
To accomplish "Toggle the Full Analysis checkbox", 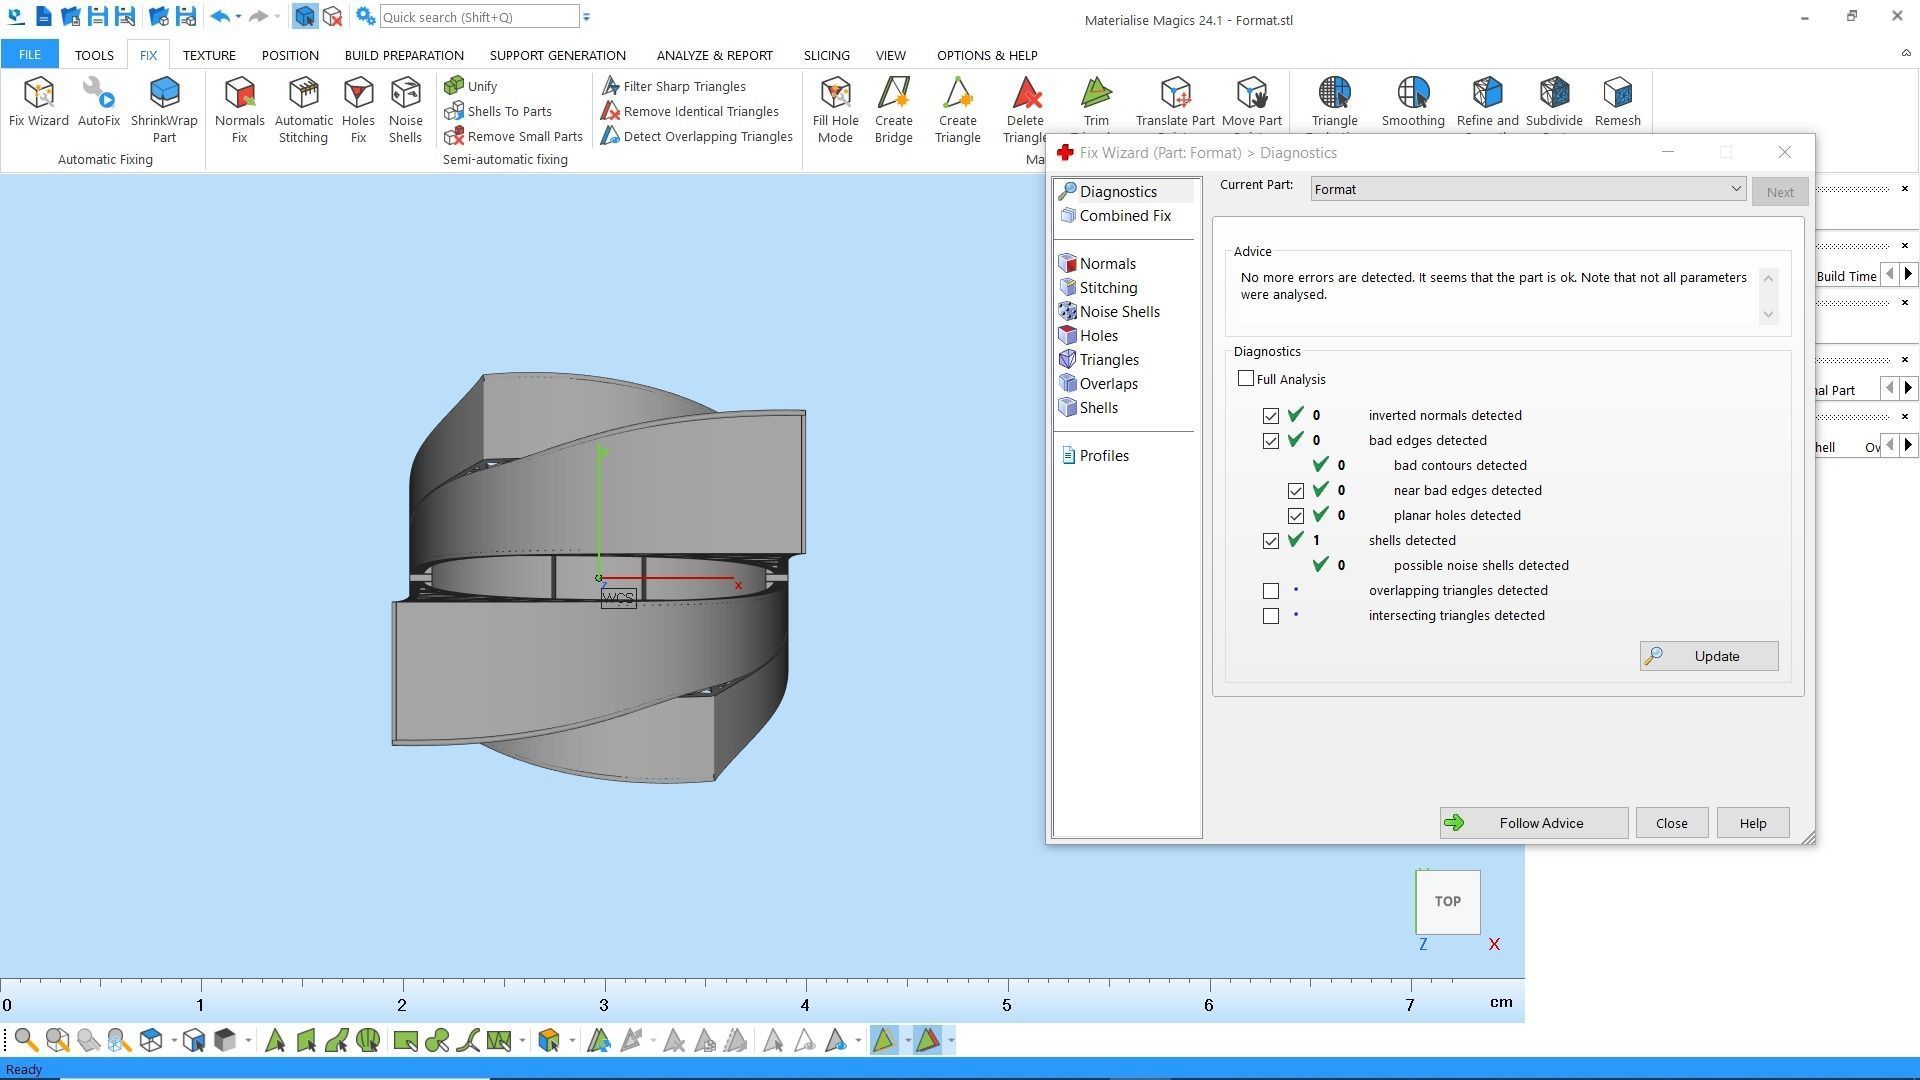I will pyautogui.click(x=1245, y=378).
